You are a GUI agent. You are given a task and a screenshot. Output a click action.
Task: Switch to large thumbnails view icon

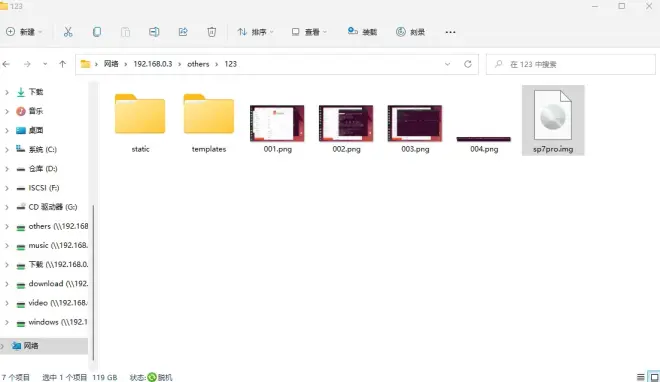click(x=654, y=377)
